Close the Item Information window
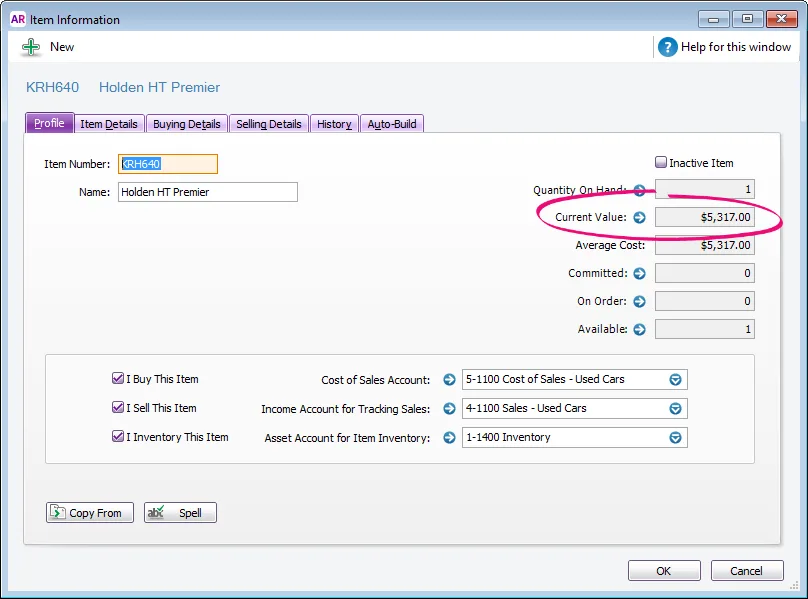Viewport: 808px width, 599px height. tap(782, 19)
